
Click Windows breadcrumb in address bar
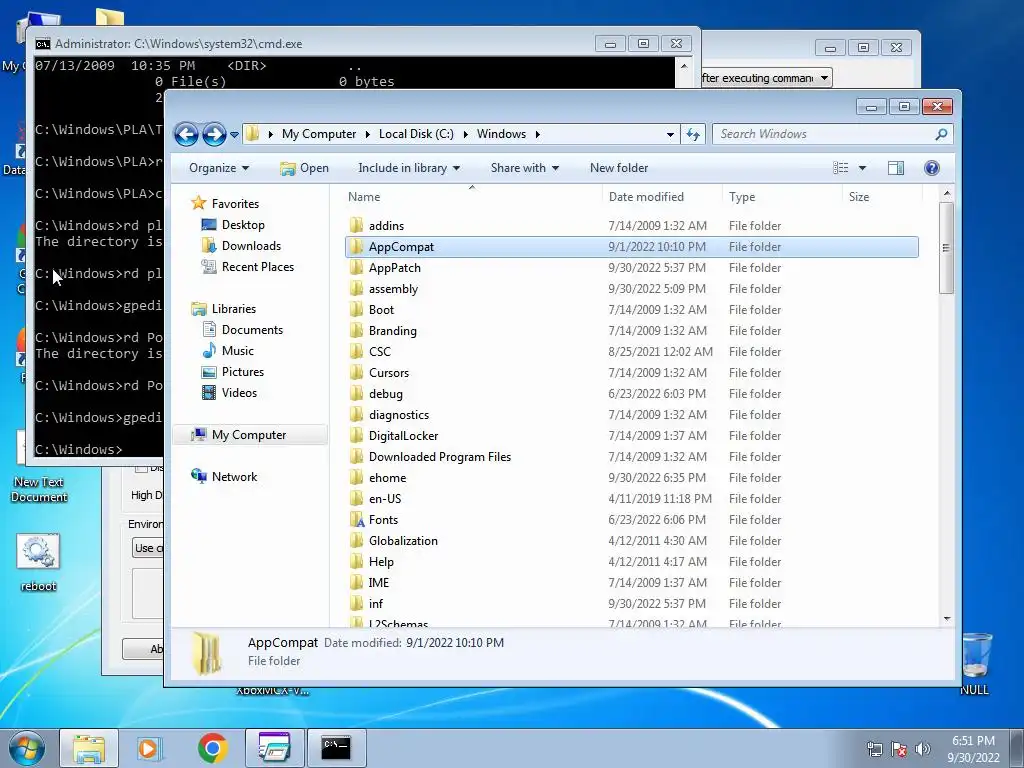(x=501, y=134)
